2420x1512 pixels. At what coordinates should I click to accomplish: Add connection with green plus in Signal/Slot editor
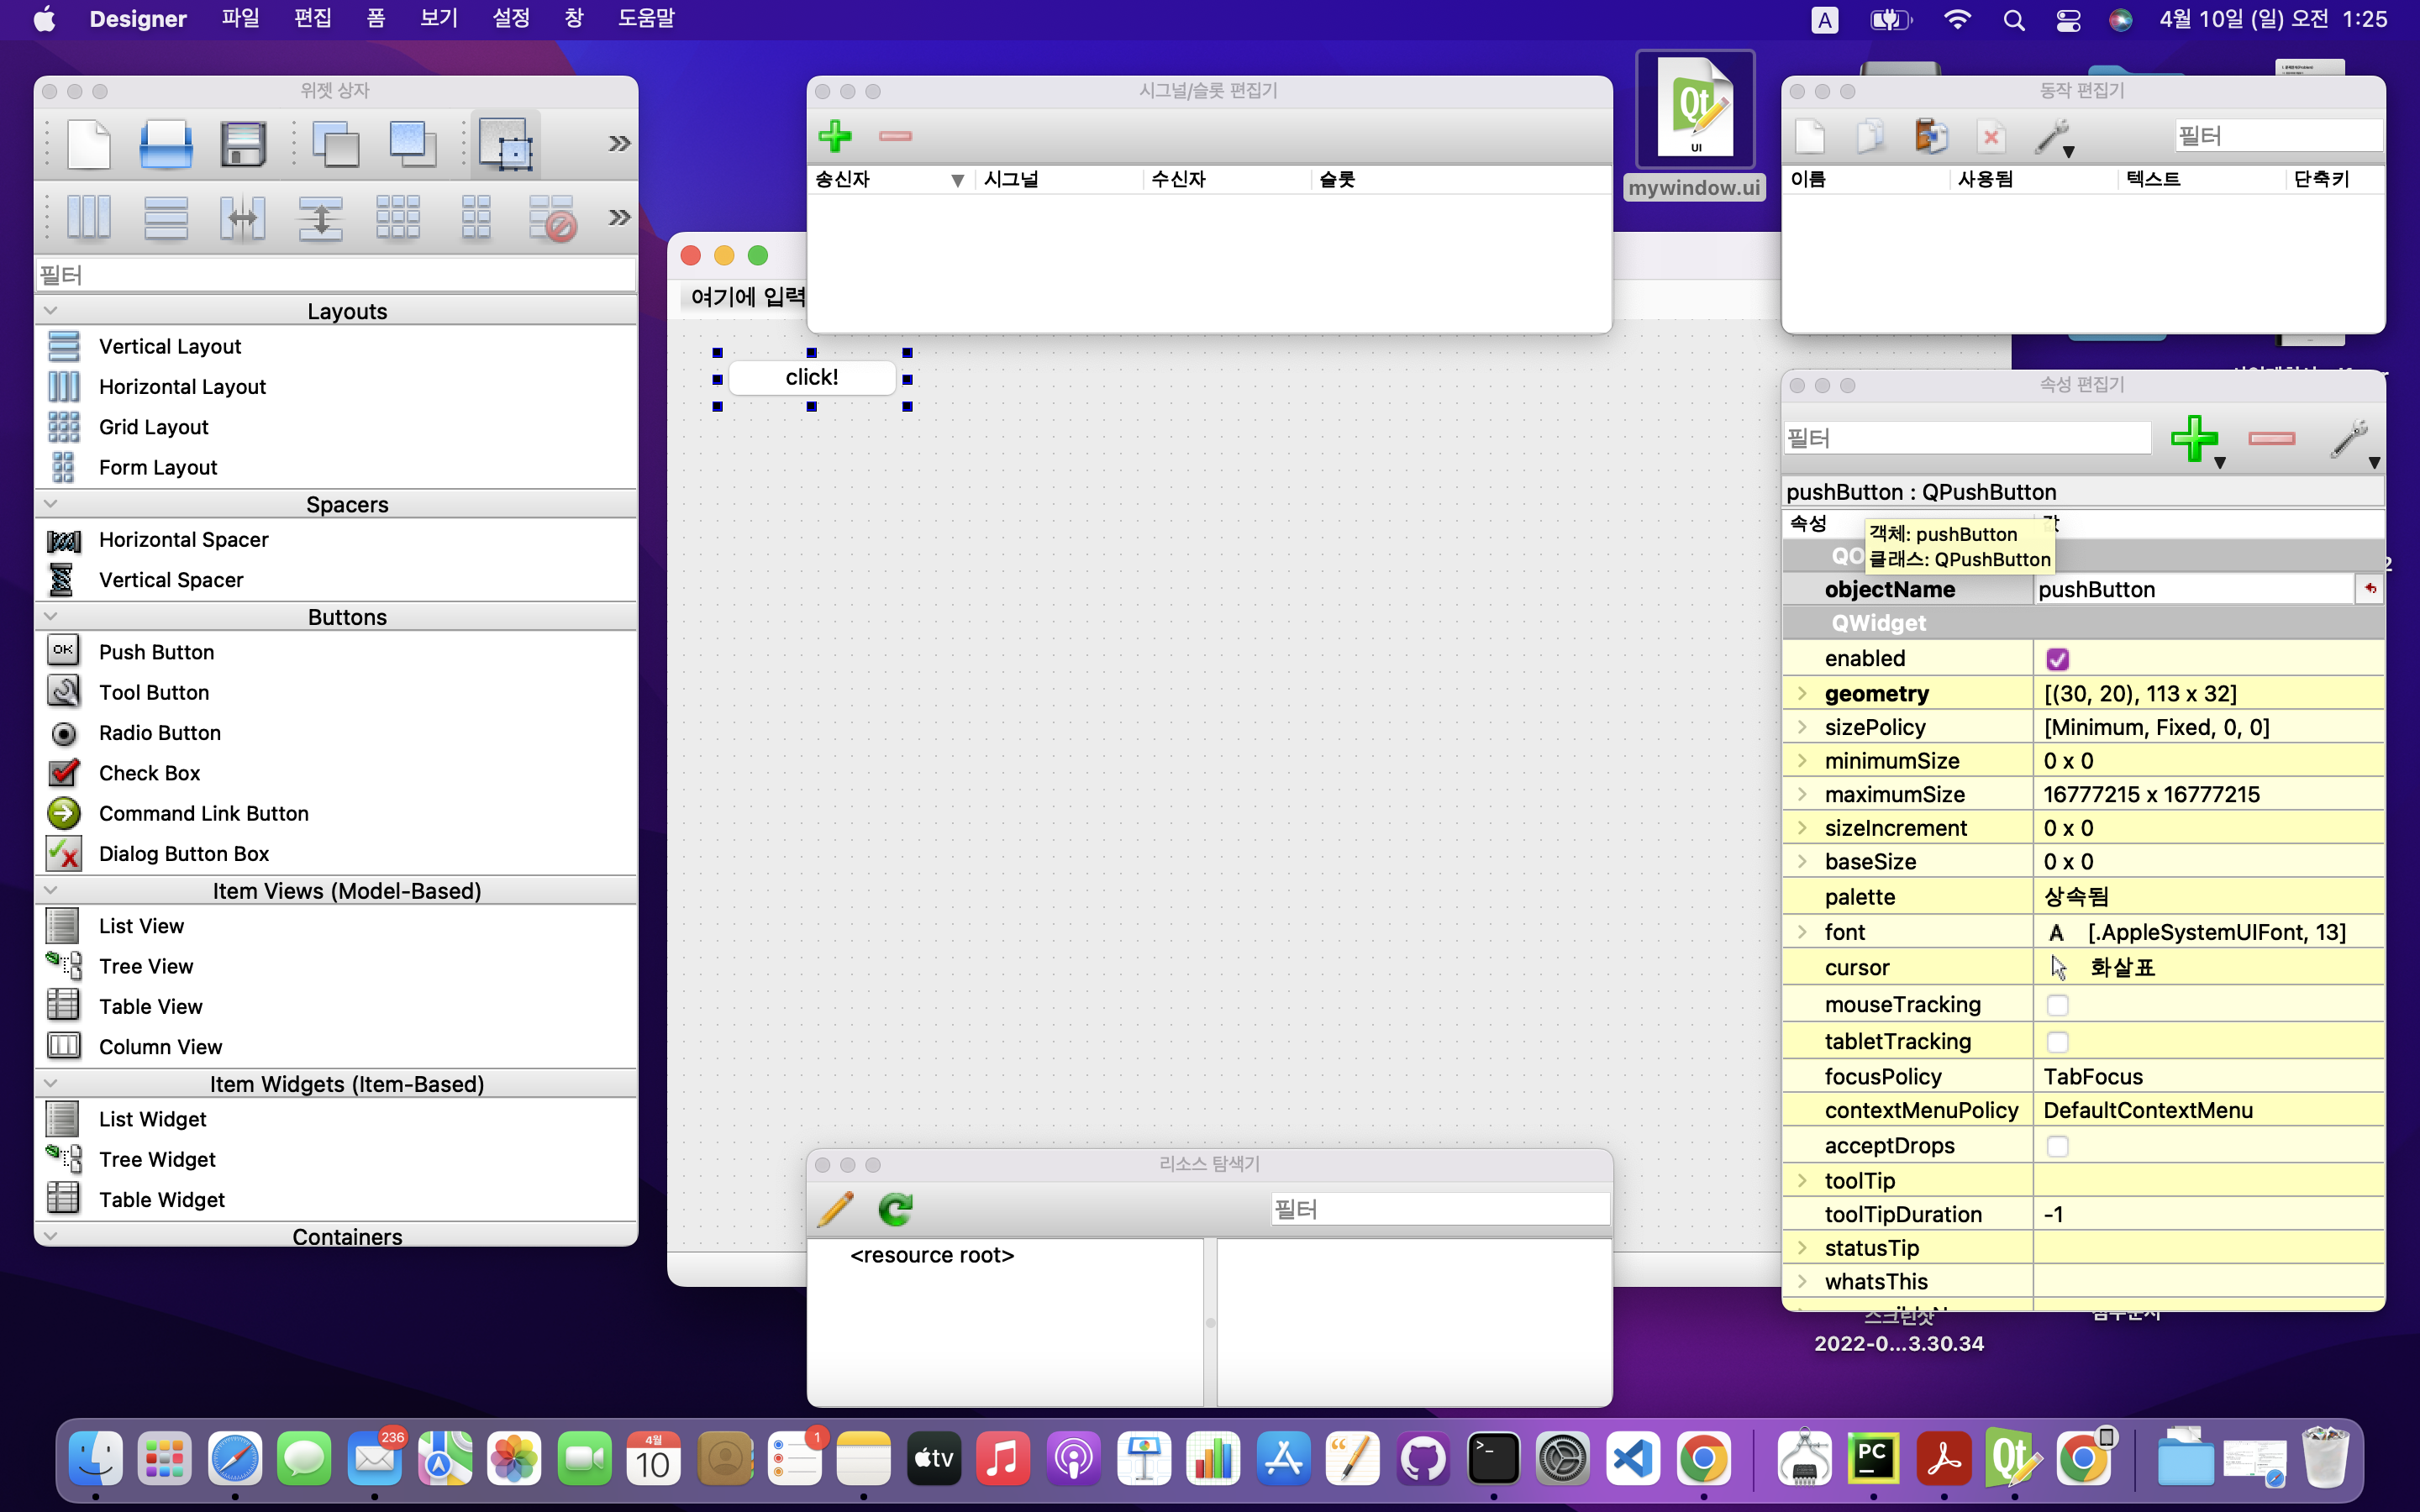click(x=835, y=135)
